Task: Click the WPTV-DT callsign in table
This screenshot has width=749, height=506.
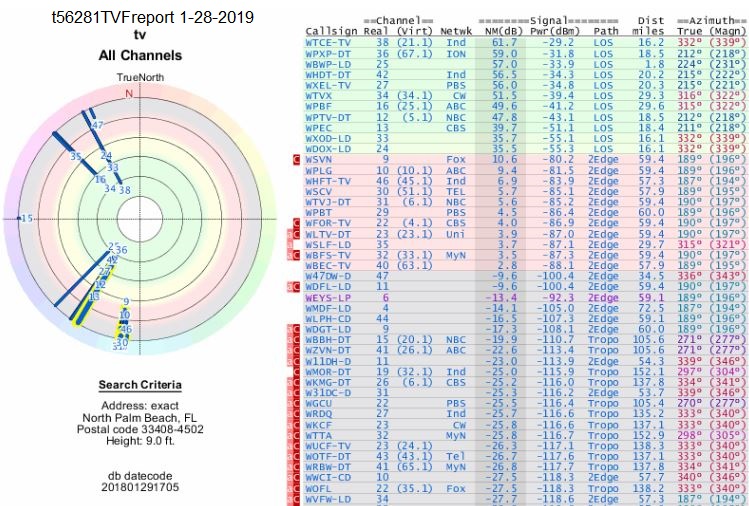Action: point(327,117)
